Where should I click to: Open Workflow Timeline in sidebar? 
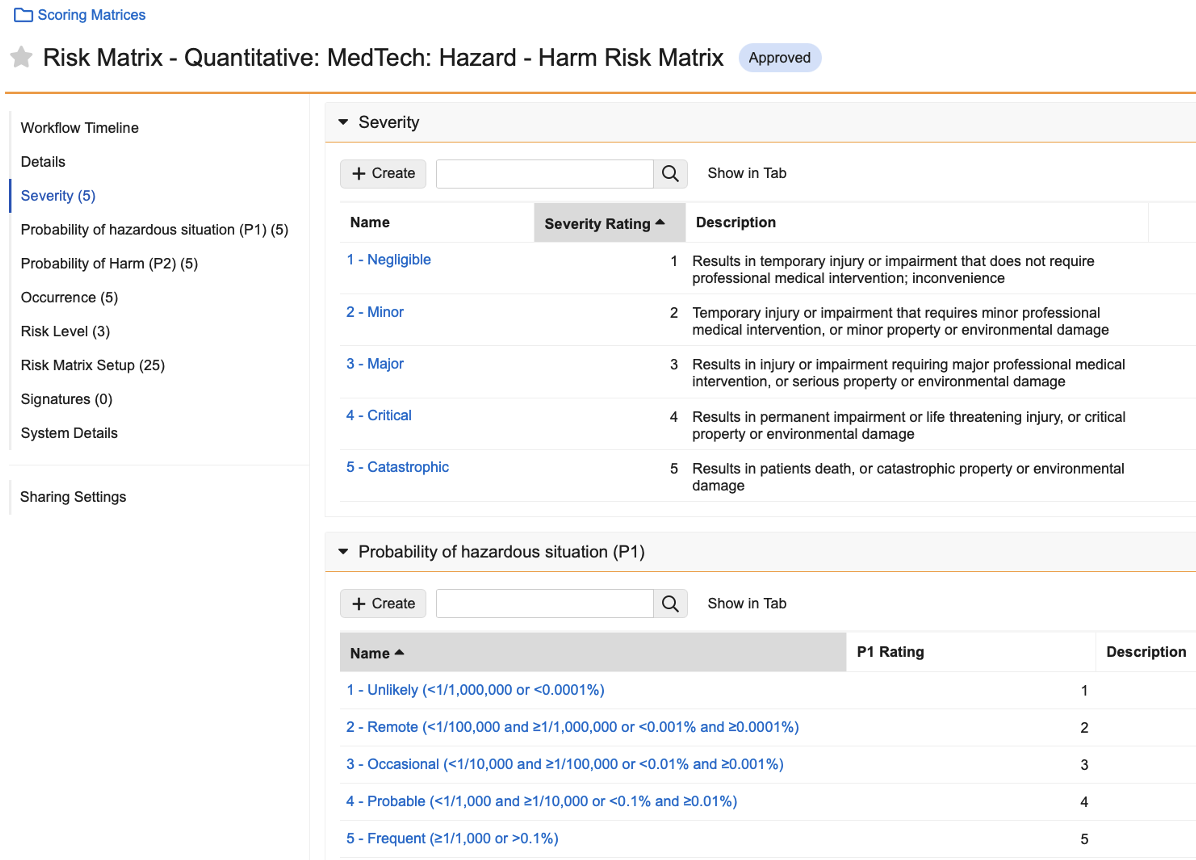click(x=79, y=127)
